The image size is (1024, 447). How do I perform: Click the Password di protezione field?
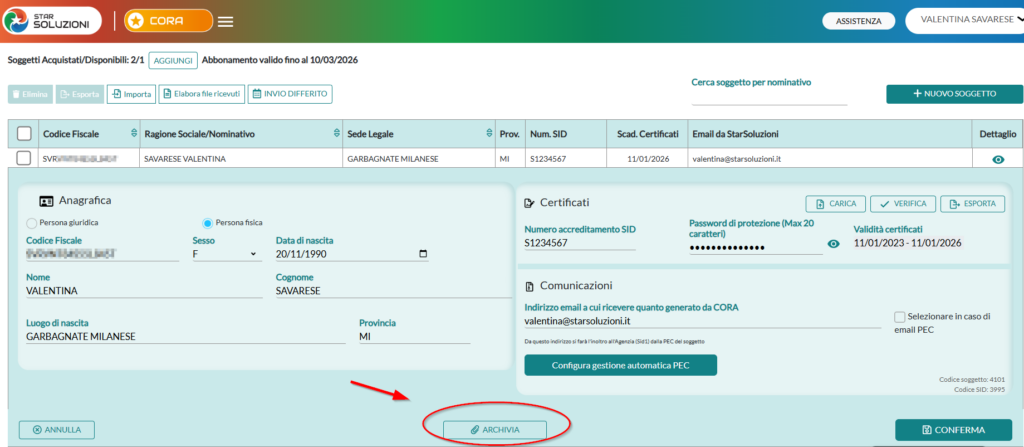756,247
